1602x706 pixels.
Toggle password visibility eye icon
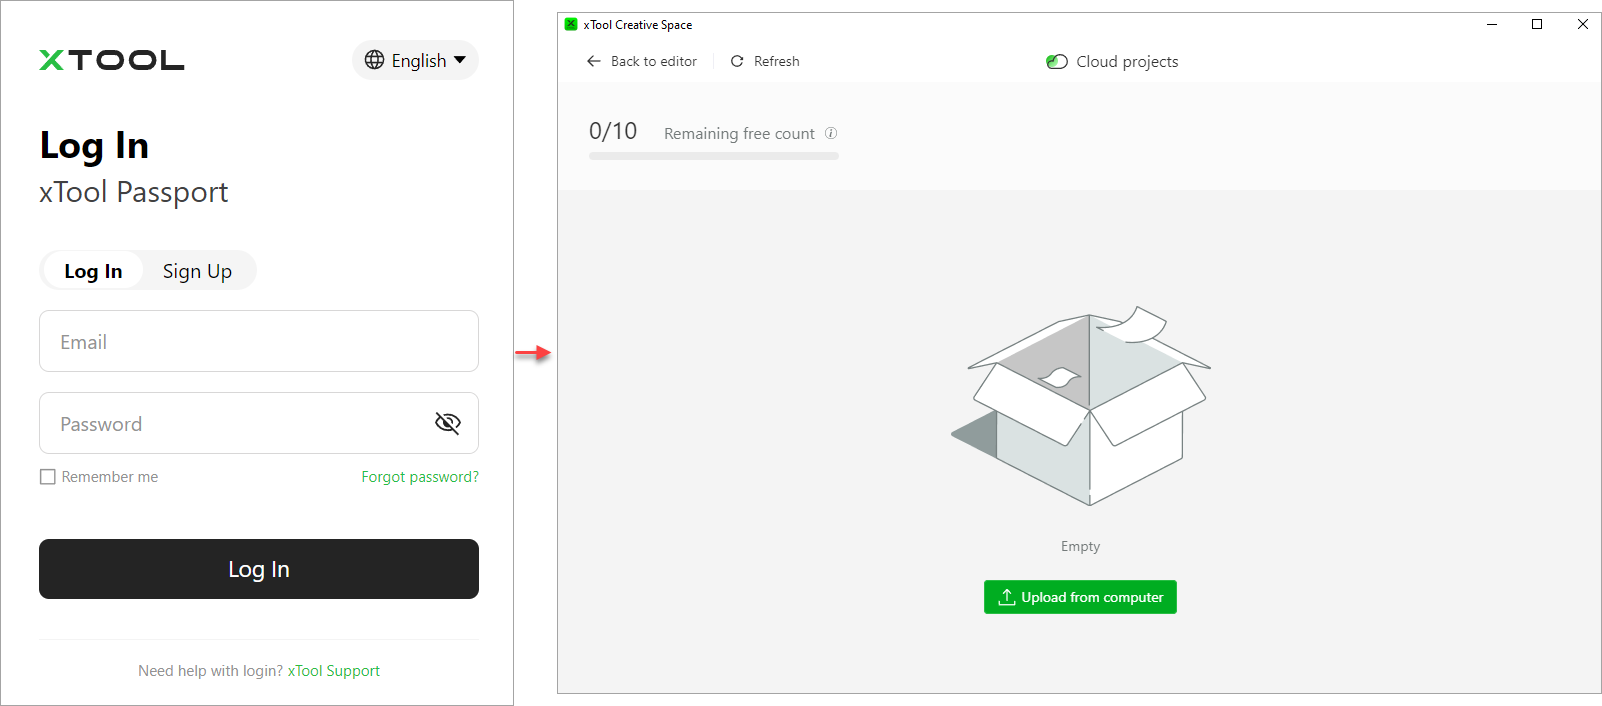(447, 423)
